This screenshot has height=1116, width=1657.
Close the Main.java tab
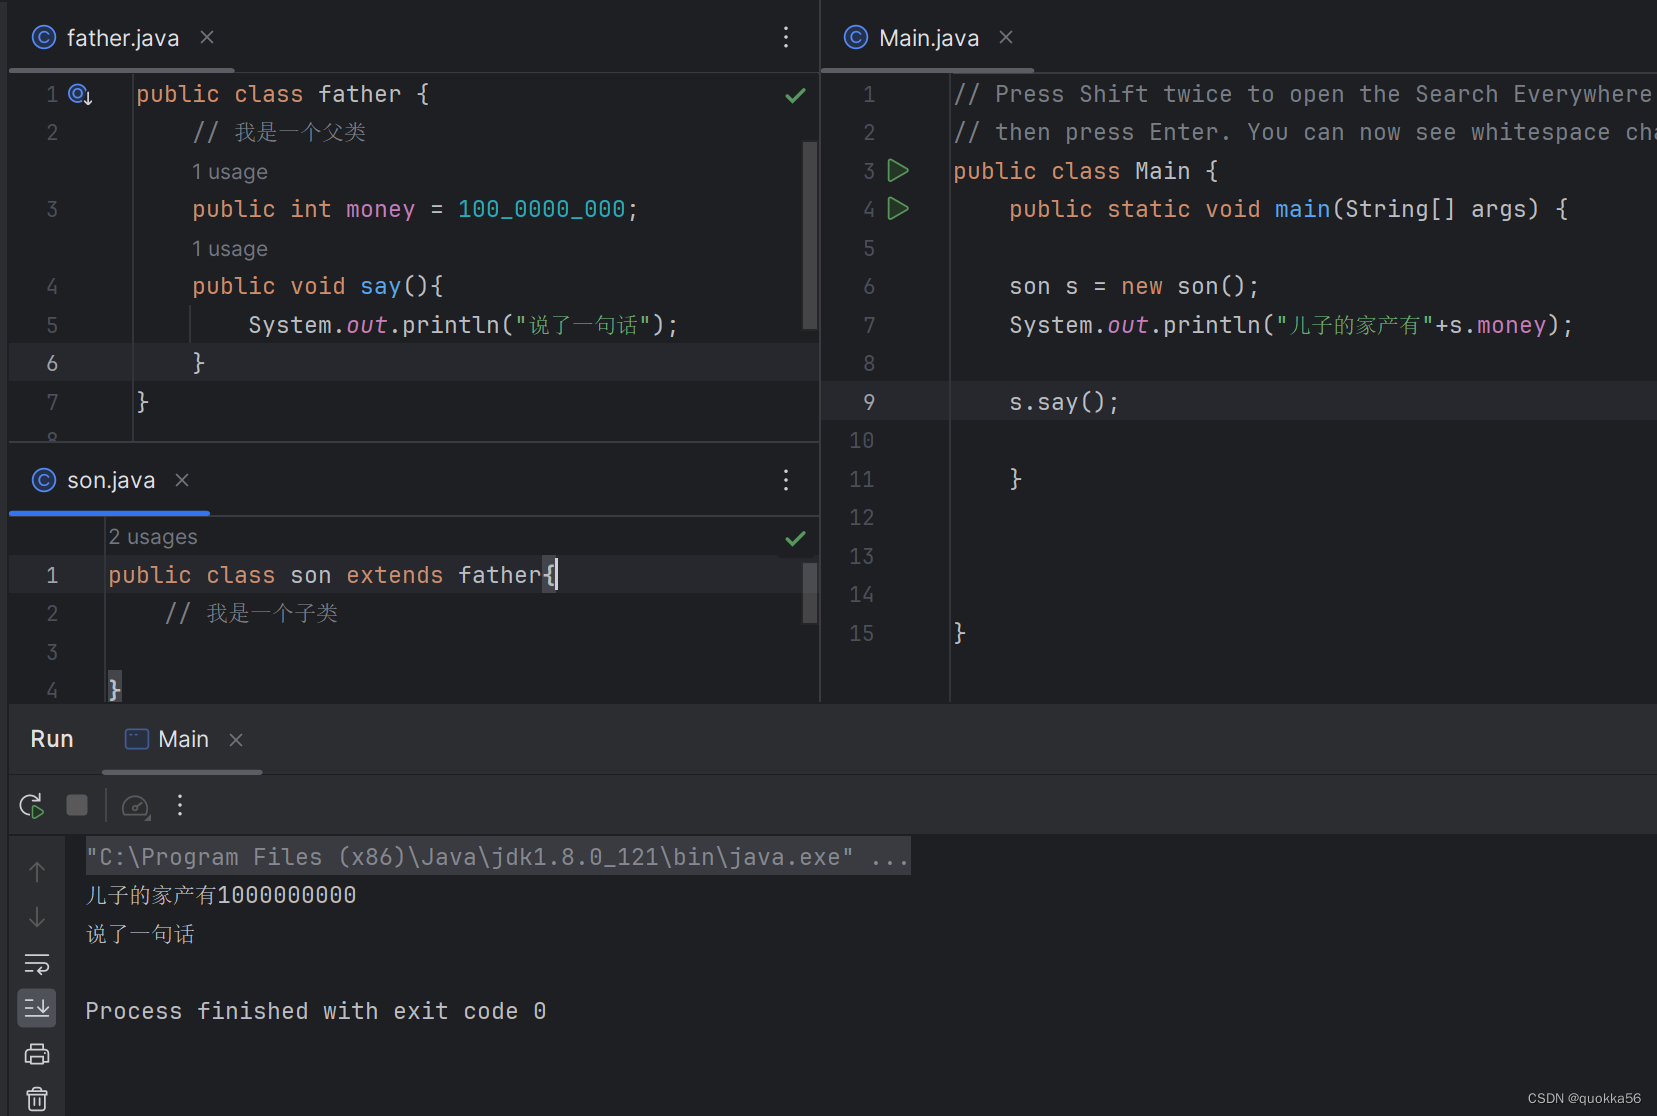coord(1006,37)
